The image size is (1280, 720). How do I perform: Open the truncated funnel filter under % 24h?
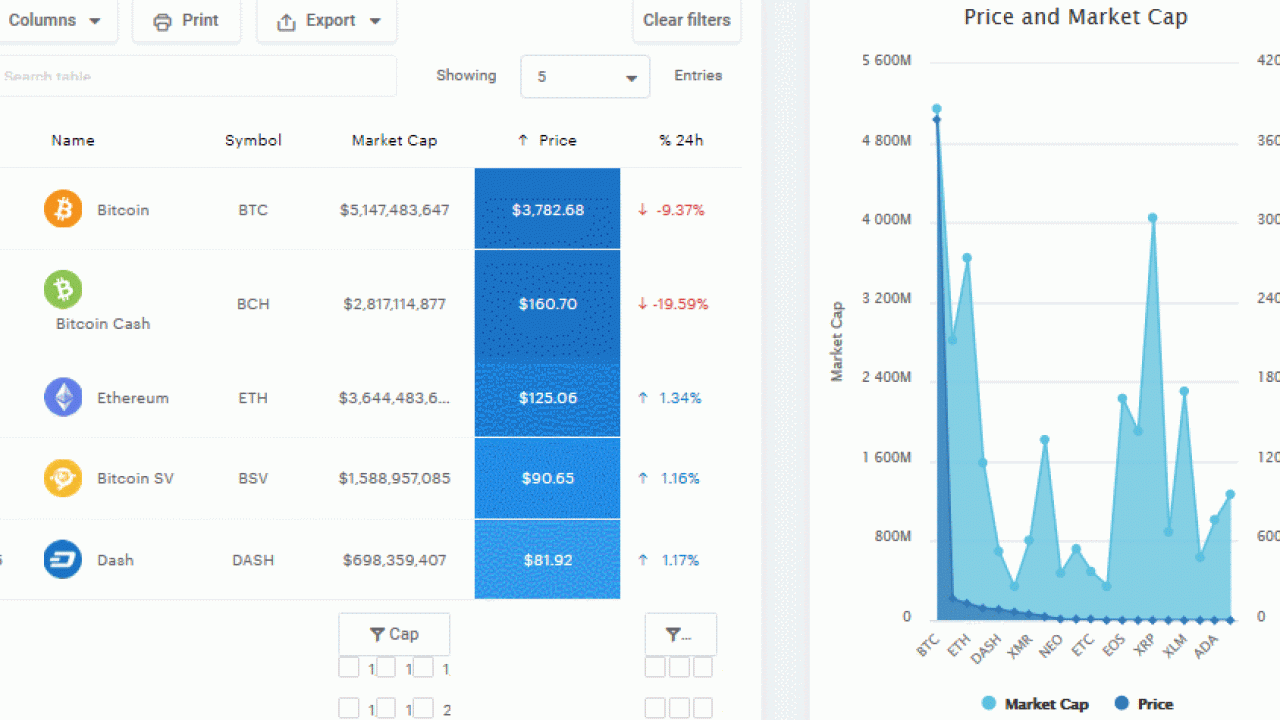pos(680,634)
